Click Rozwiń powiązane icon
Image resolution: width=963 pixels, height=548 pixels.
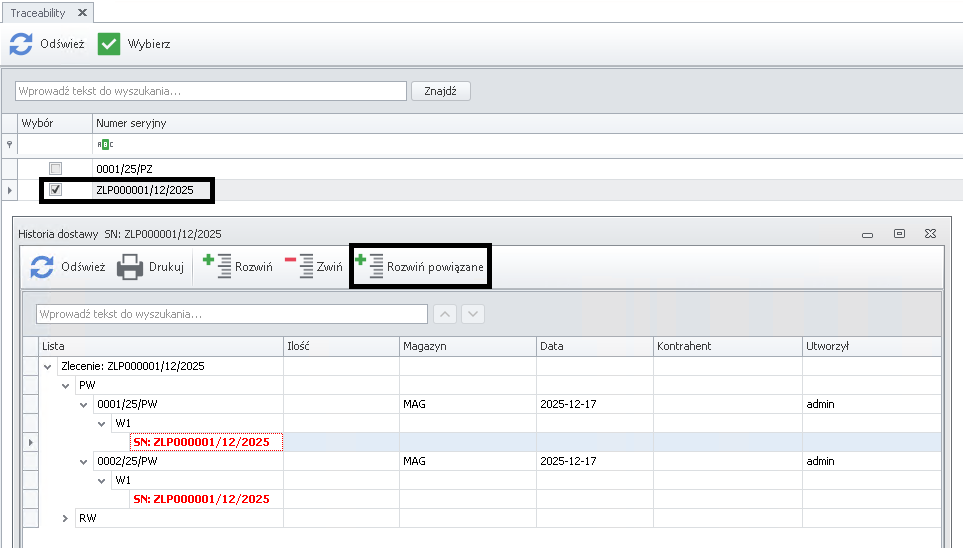[x=369, y=267]
